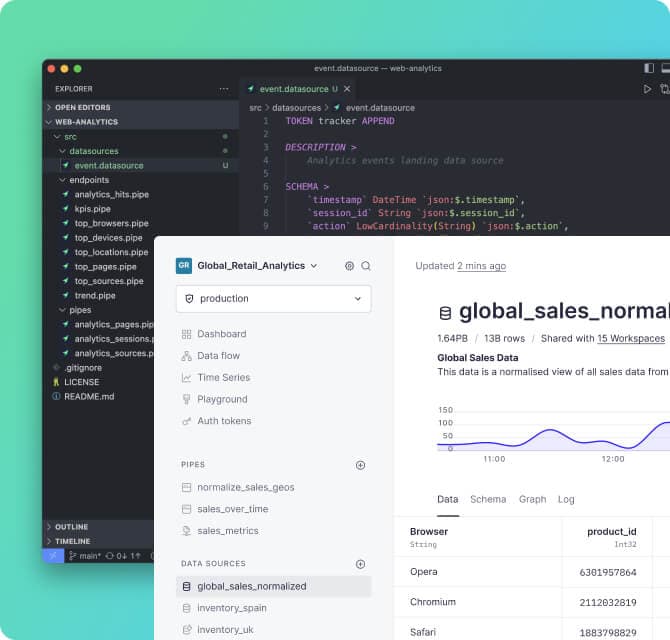Click the datasources breadcrumb segment
Screen dimensions: 670x640
(x=296, y=108)
